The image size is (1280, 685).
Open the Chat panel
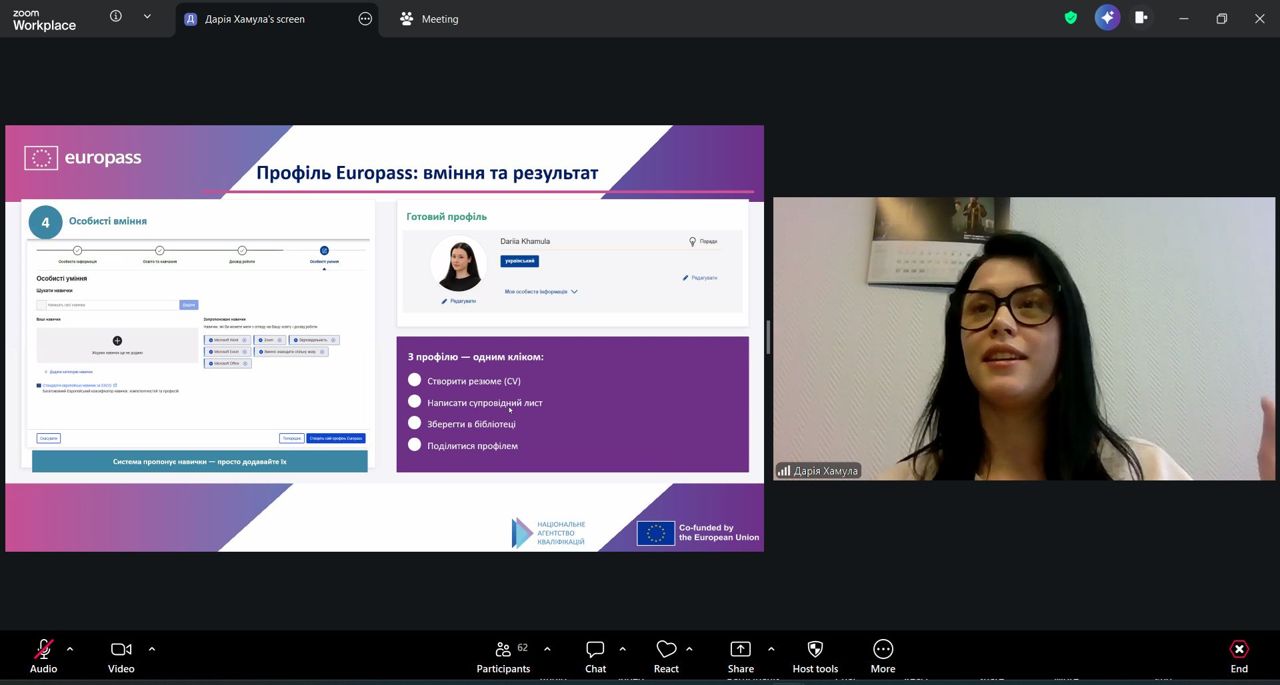click(x=595, y=650)
